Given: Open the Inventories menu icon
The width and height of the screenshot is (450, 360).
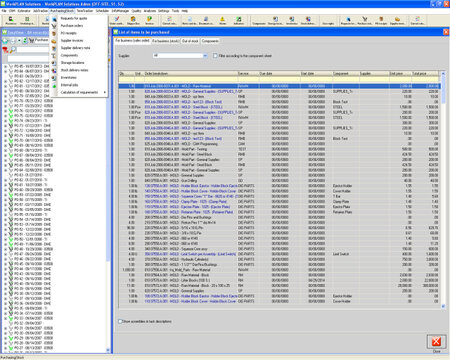Looking at the screenshot, I should point(54,78).
